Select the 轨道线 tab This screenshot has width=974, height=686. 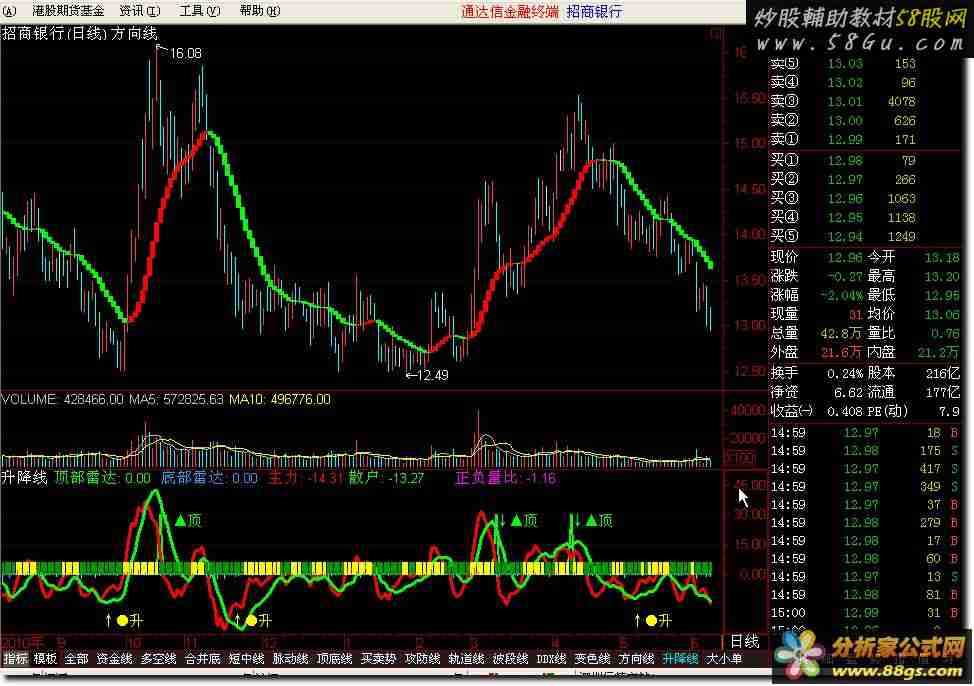(467, 658)
